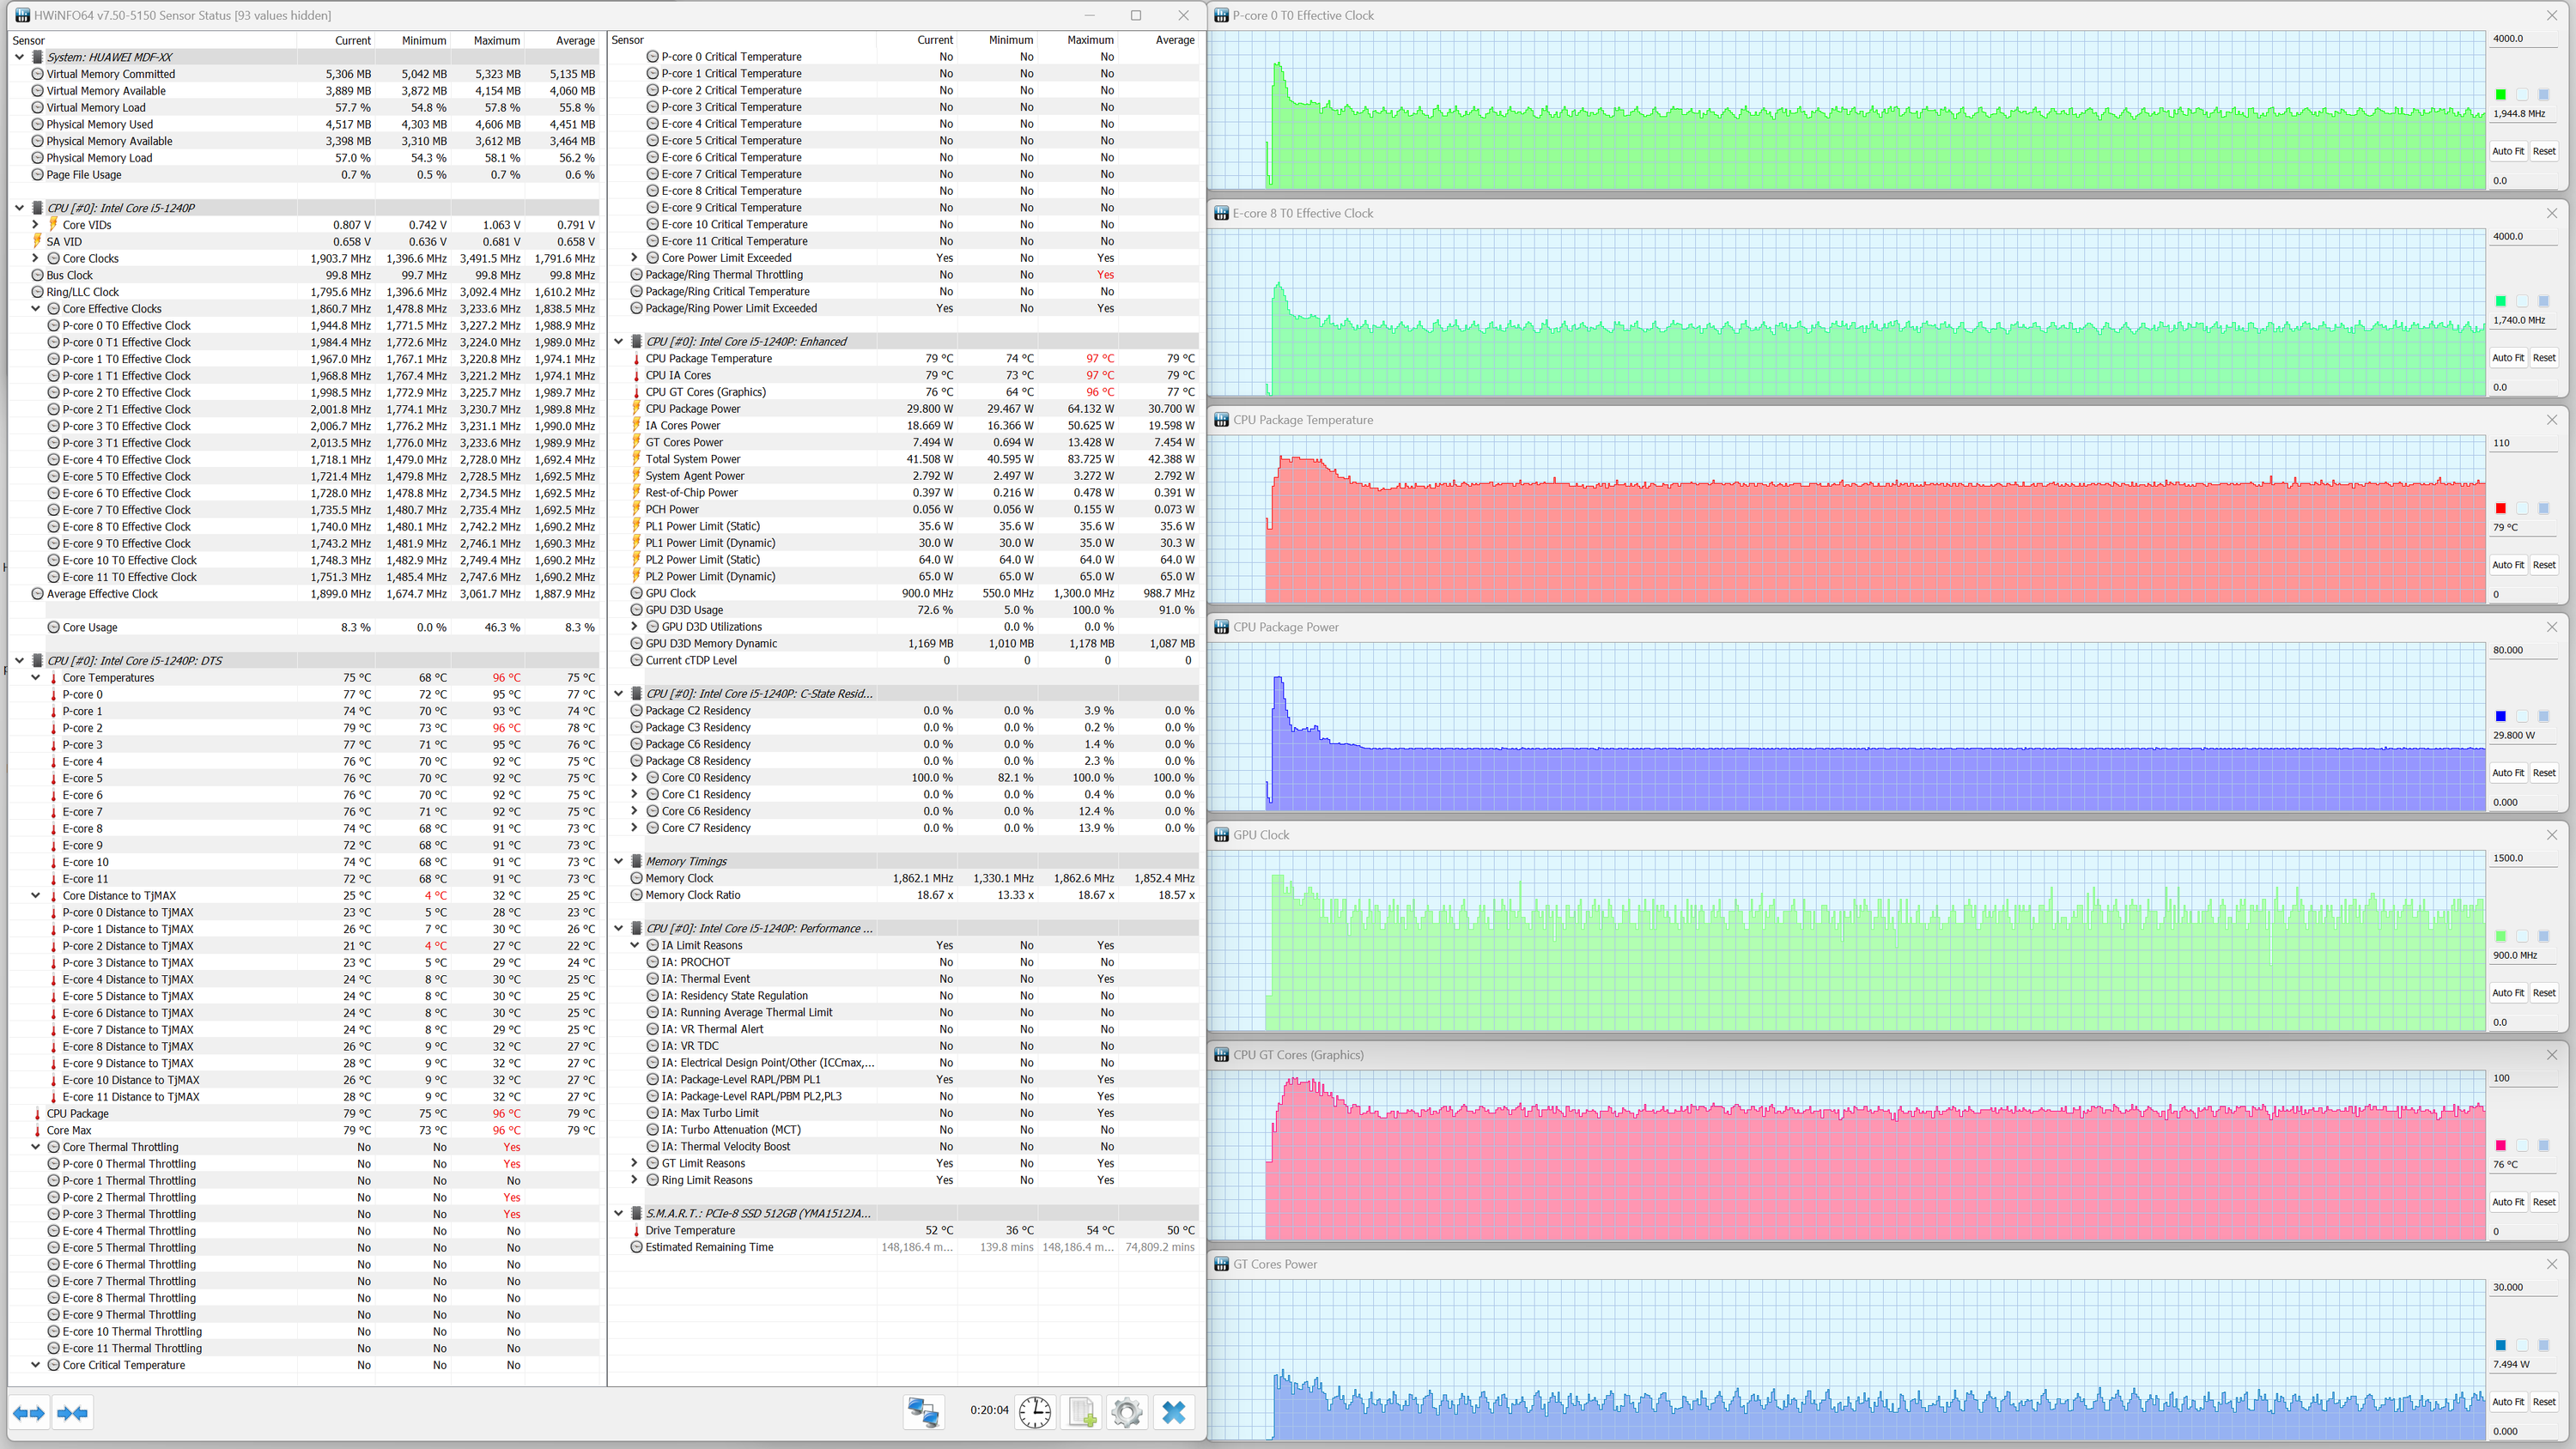Image resolution: width=2576 pixels, height=1449 pixels.
Task: Click Auto Fit on GT Cores Power graph
Action: pos(2507,1402)
